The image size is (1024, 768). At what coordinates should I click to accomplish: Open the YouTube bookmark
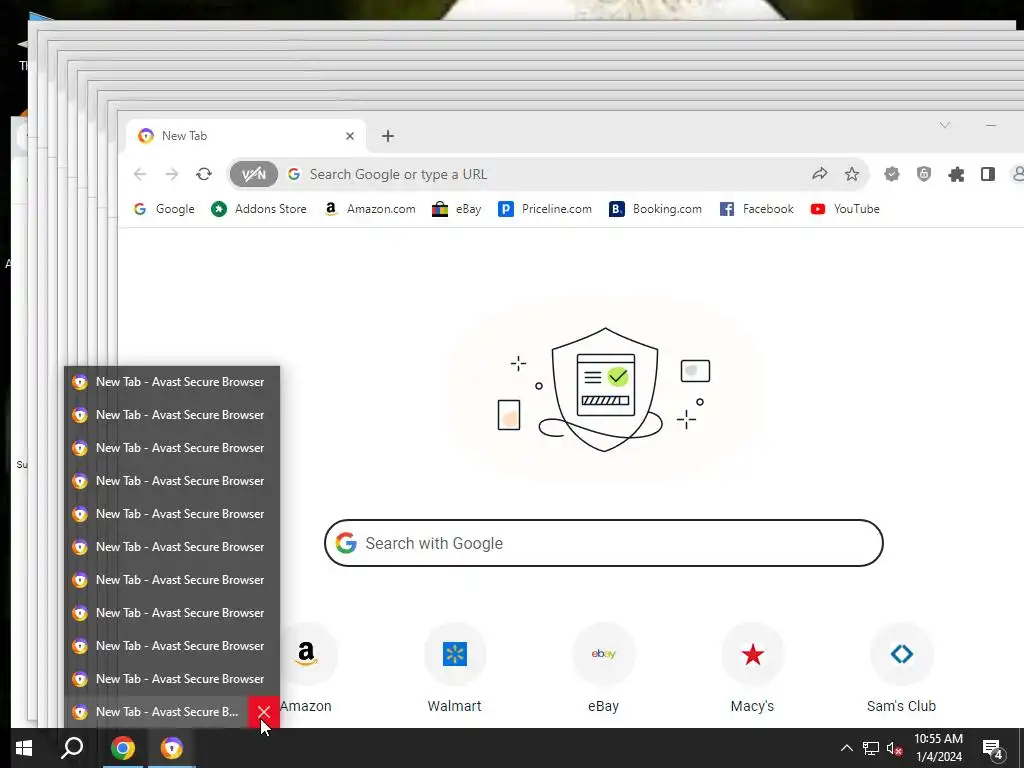click(x=845, y=209)
